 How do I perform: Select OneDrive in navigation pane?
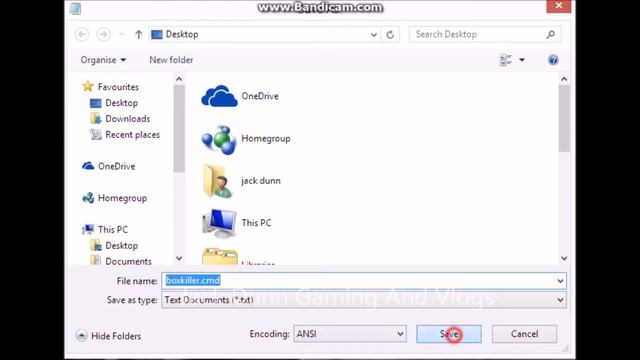109,166
